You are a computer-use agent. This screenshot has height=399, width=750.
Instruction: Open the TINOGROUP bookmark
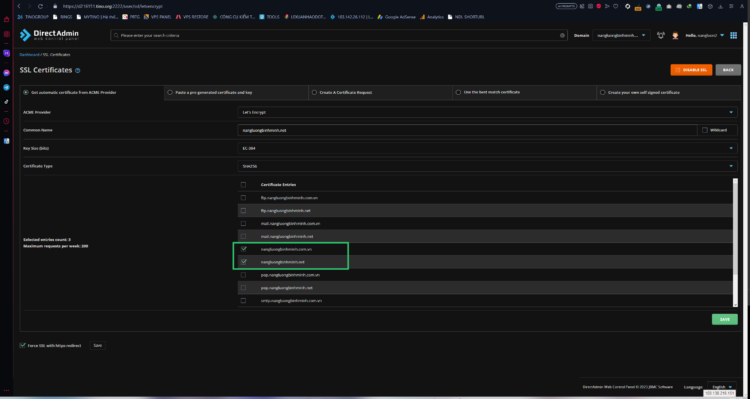coord(33,16)
